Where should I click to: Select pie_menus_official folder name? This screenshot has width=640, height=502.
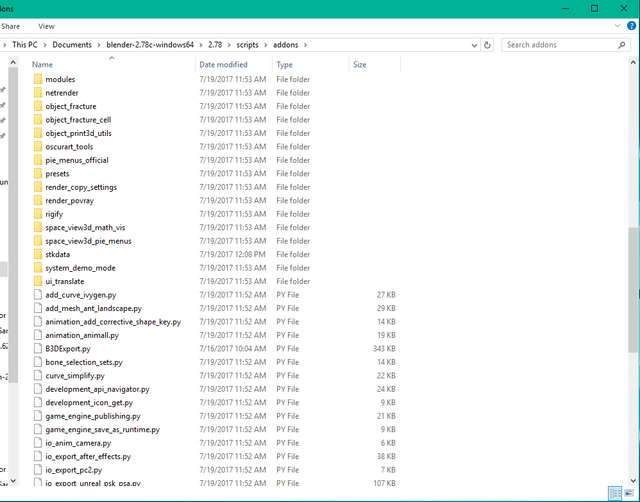tap(77, 160)
